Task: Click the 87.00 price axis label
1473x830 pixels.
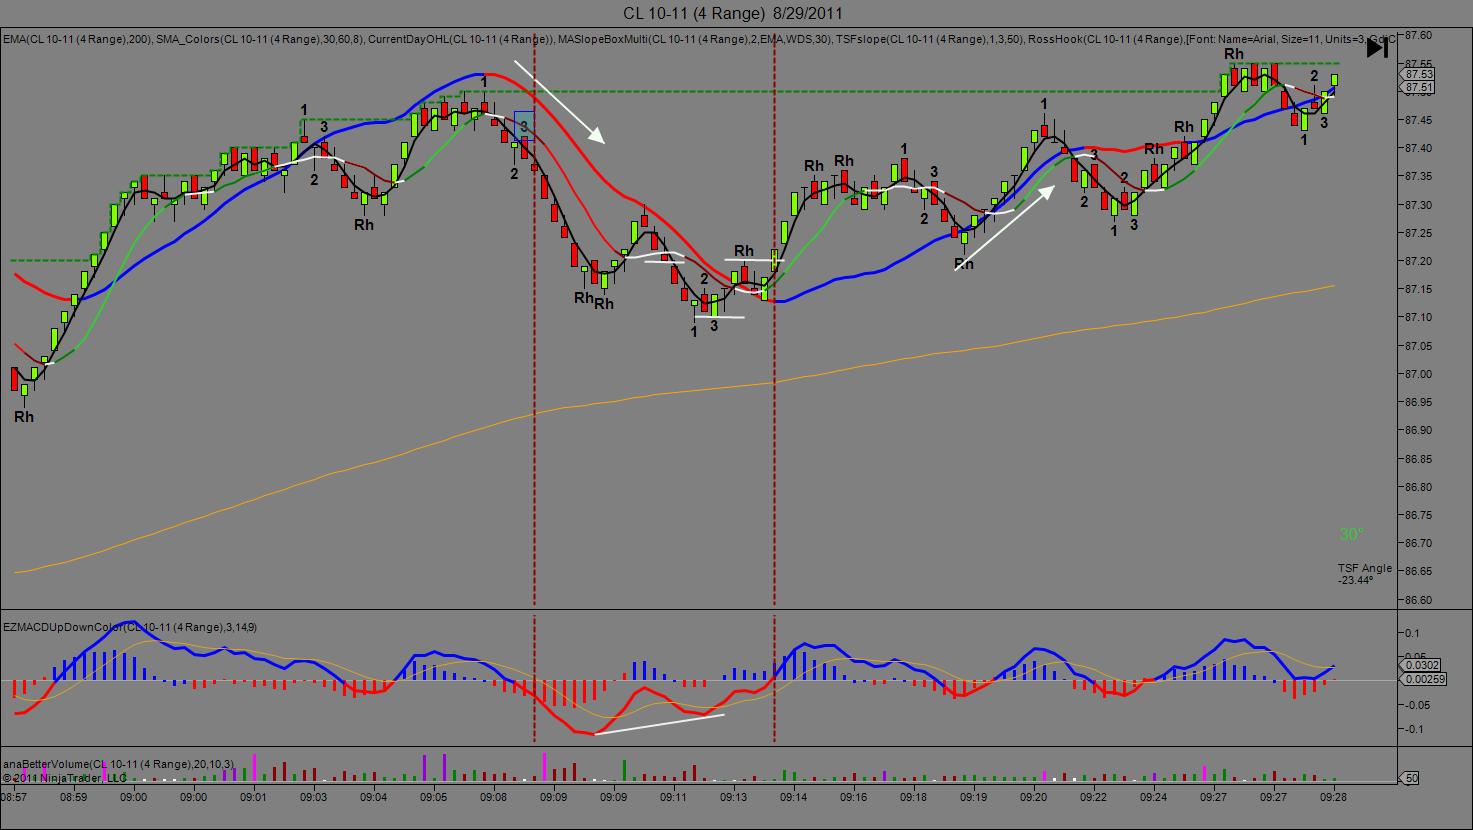Action: pos(1419,374)
